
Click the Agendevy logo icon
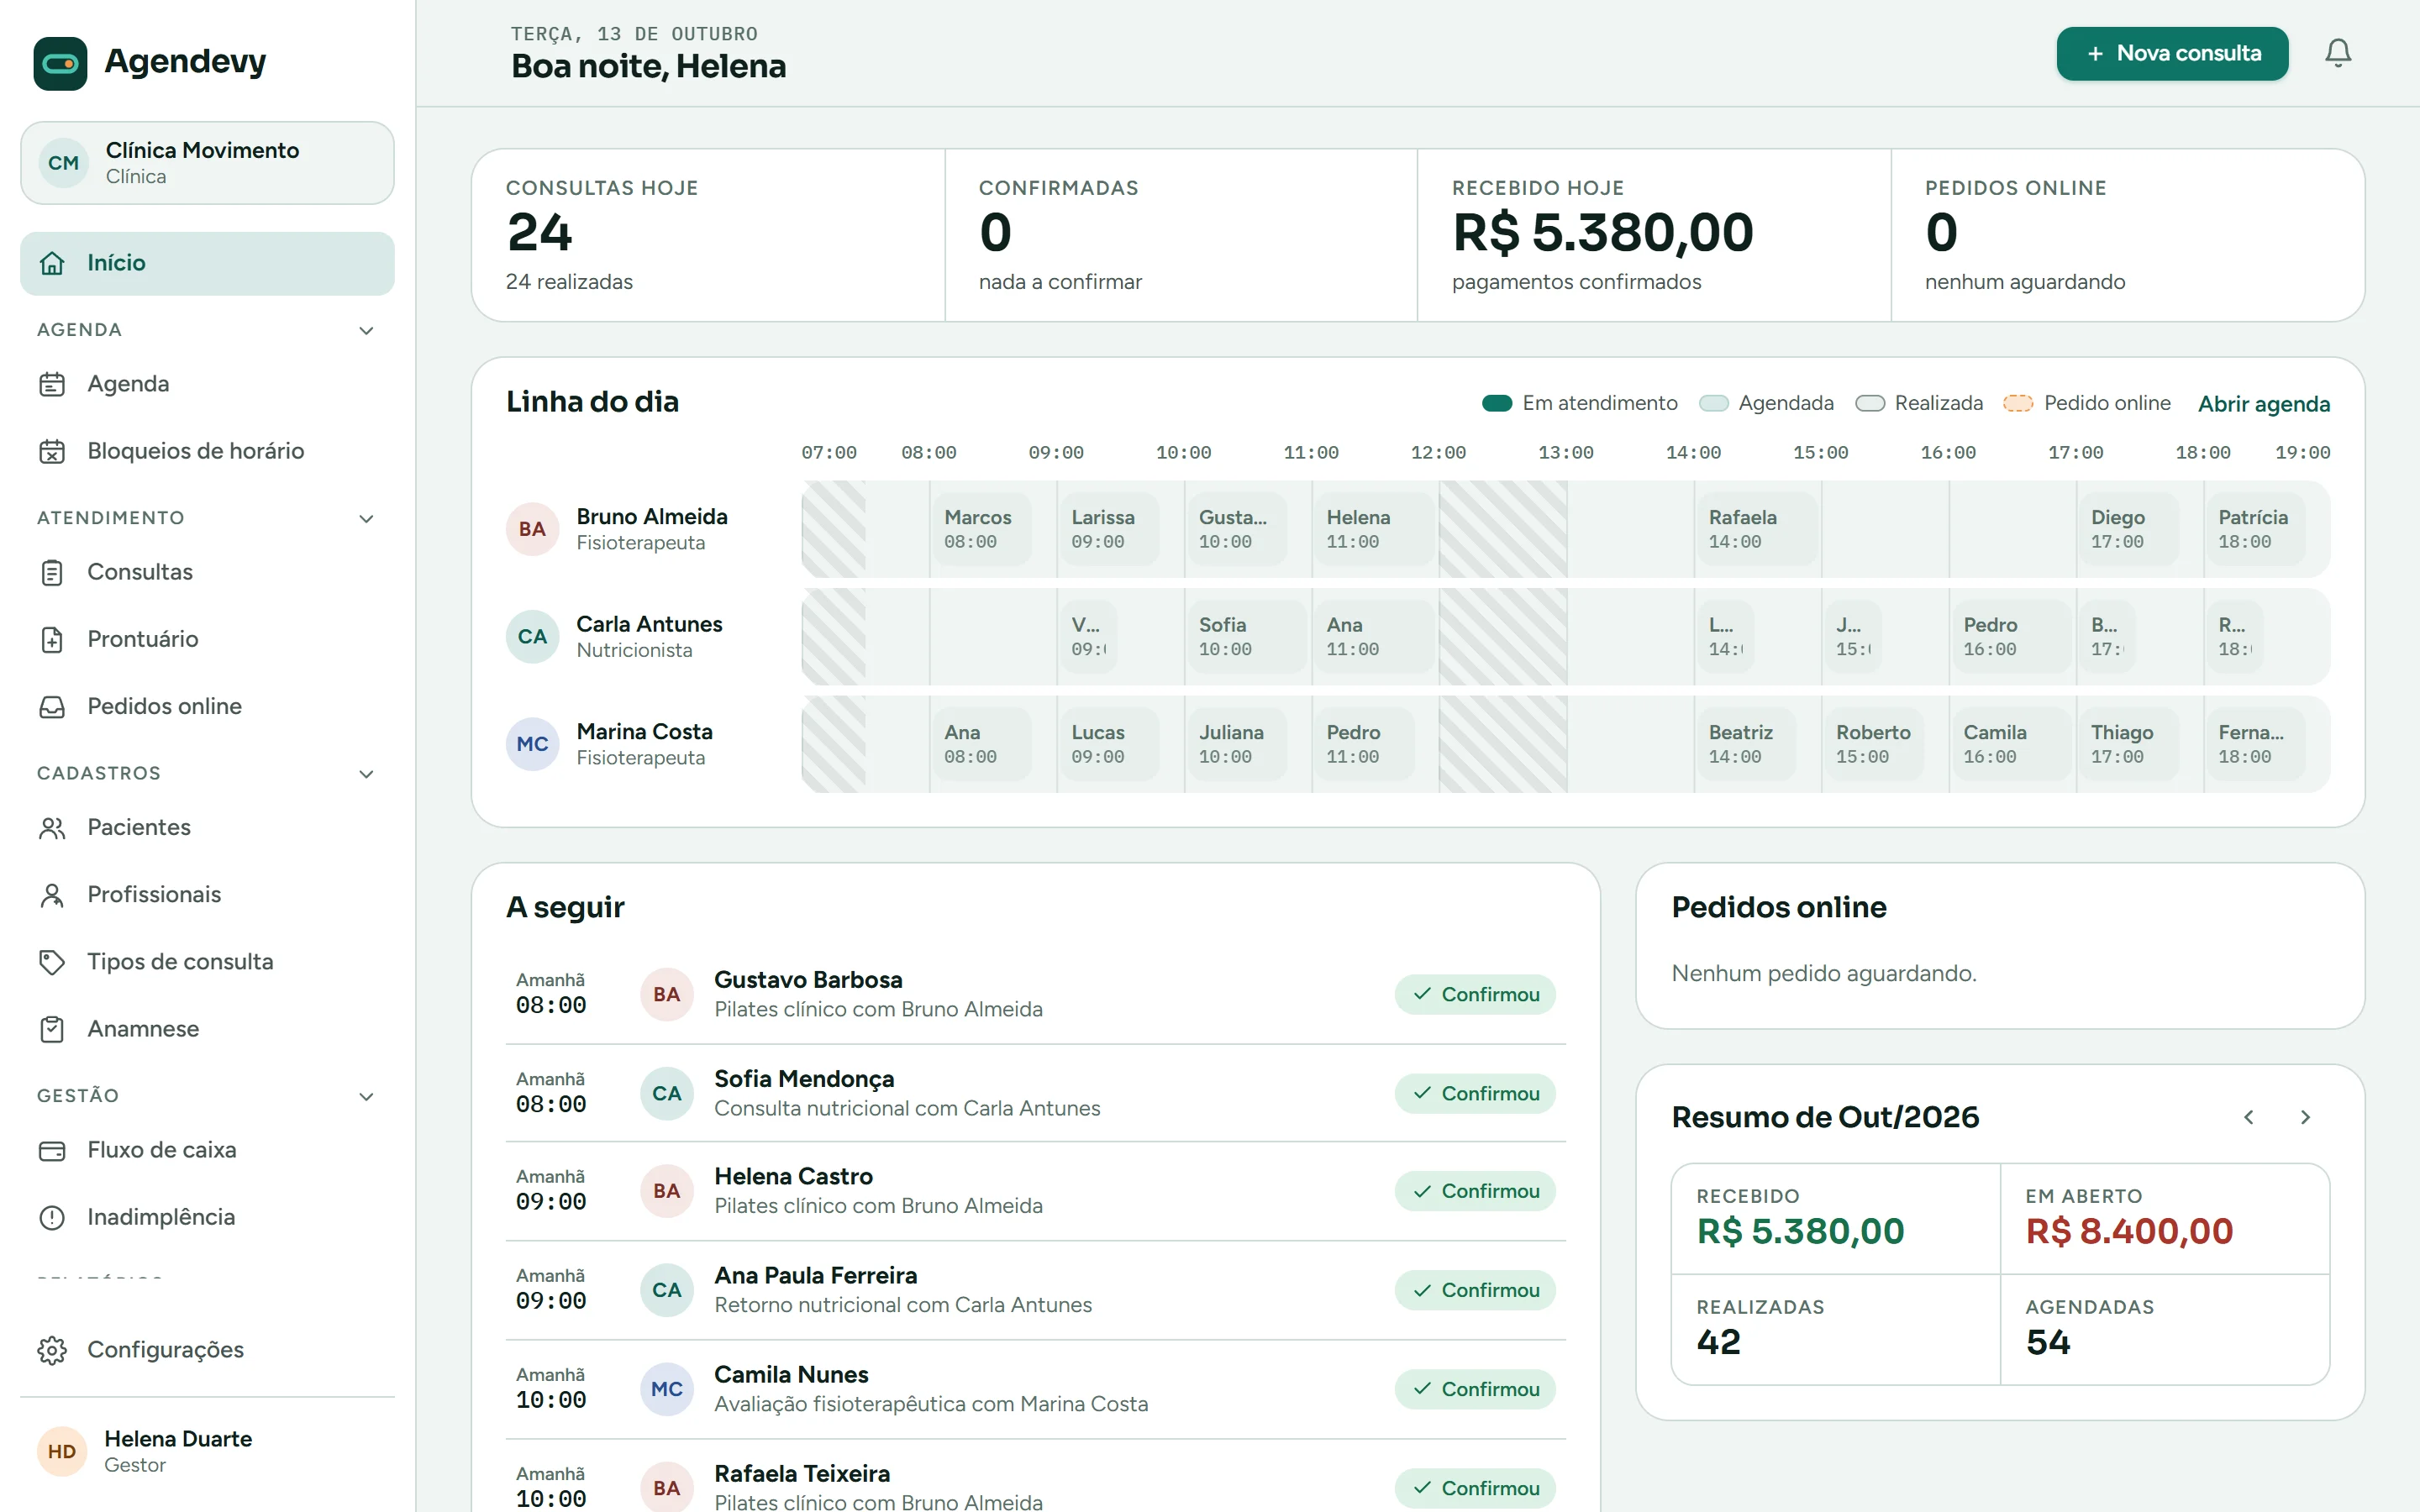pyautogui.click(x=60, y=63)
